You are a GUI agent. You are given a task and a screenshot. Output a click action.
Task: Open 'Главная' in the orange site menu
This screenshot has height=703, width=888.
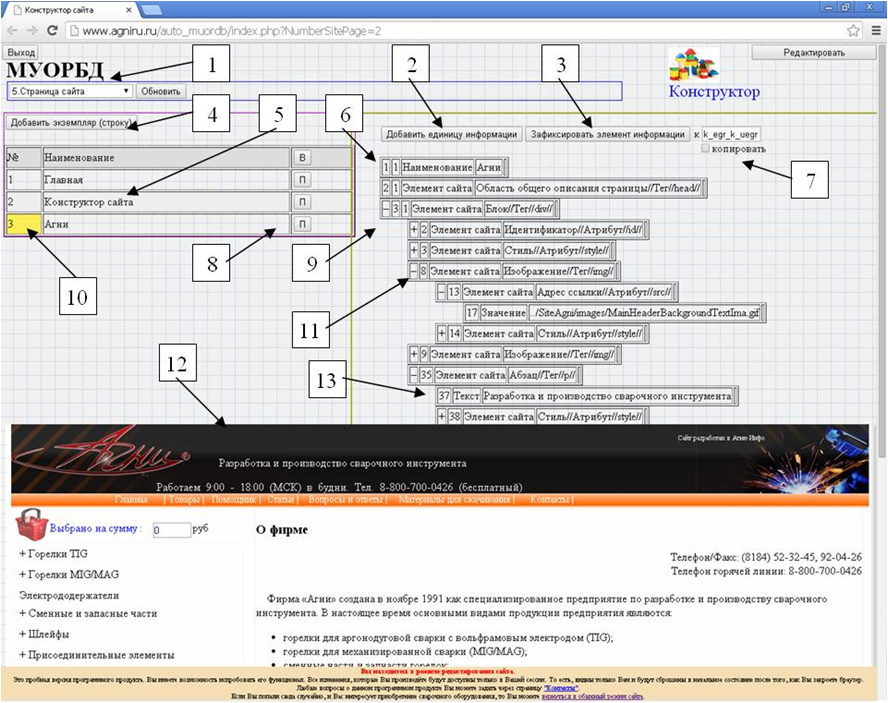point(131,500)
